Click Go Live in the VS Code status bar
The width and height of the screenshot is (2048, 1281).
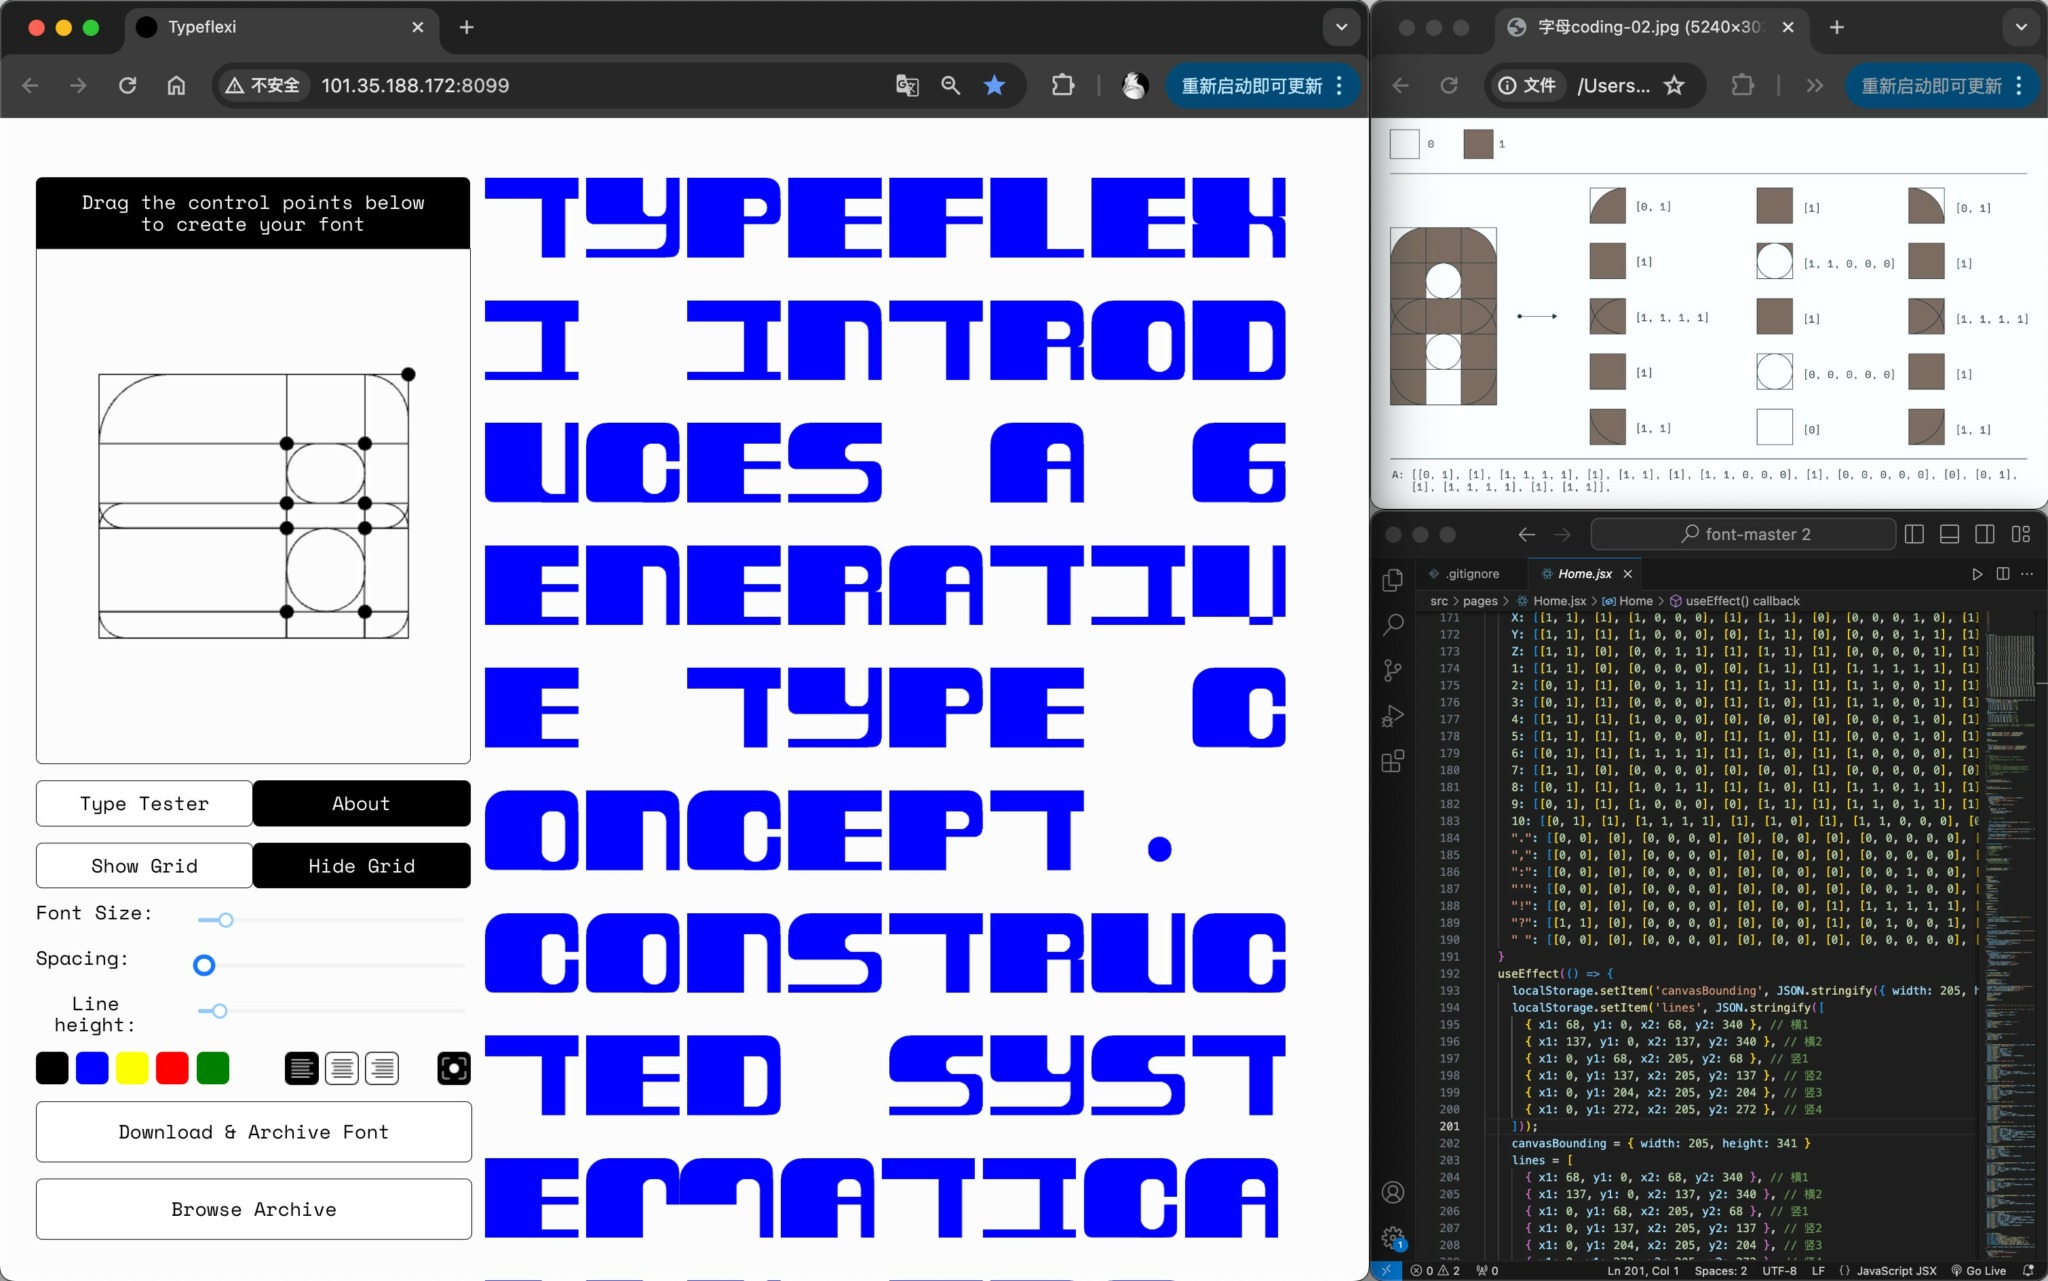click(x=1978, y=1270)
